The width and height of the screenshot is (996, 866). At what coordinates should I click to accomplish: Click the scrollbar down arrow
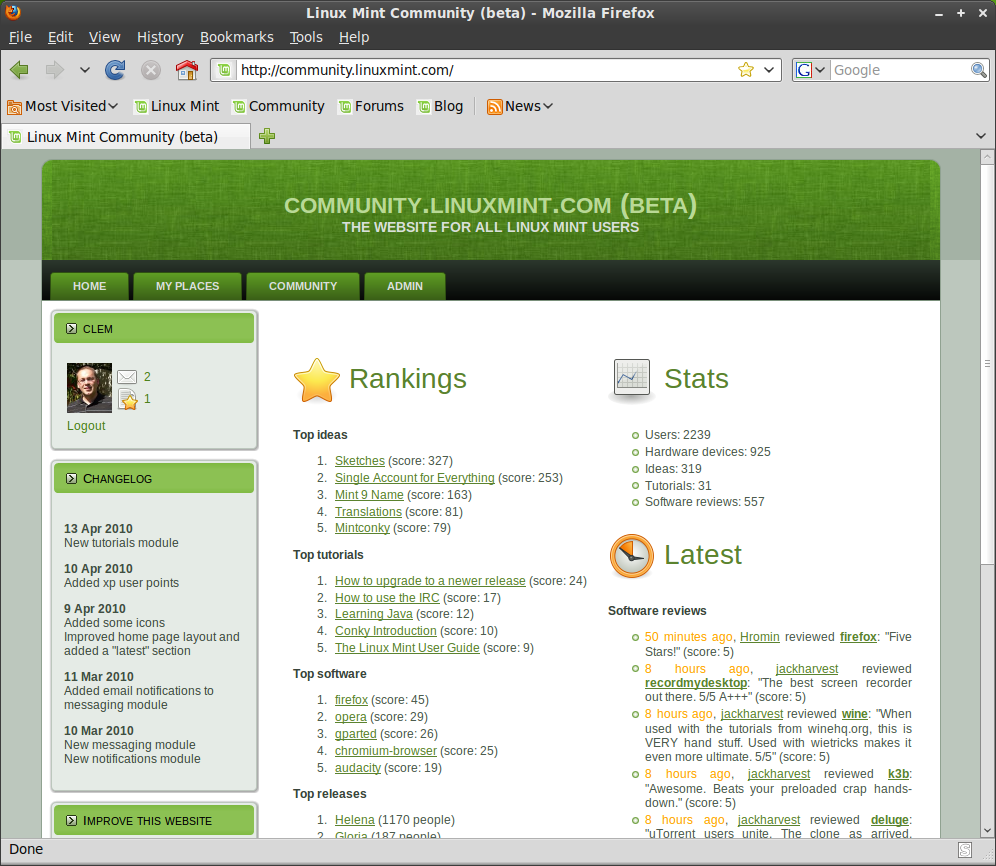click(x=987, y=830)
